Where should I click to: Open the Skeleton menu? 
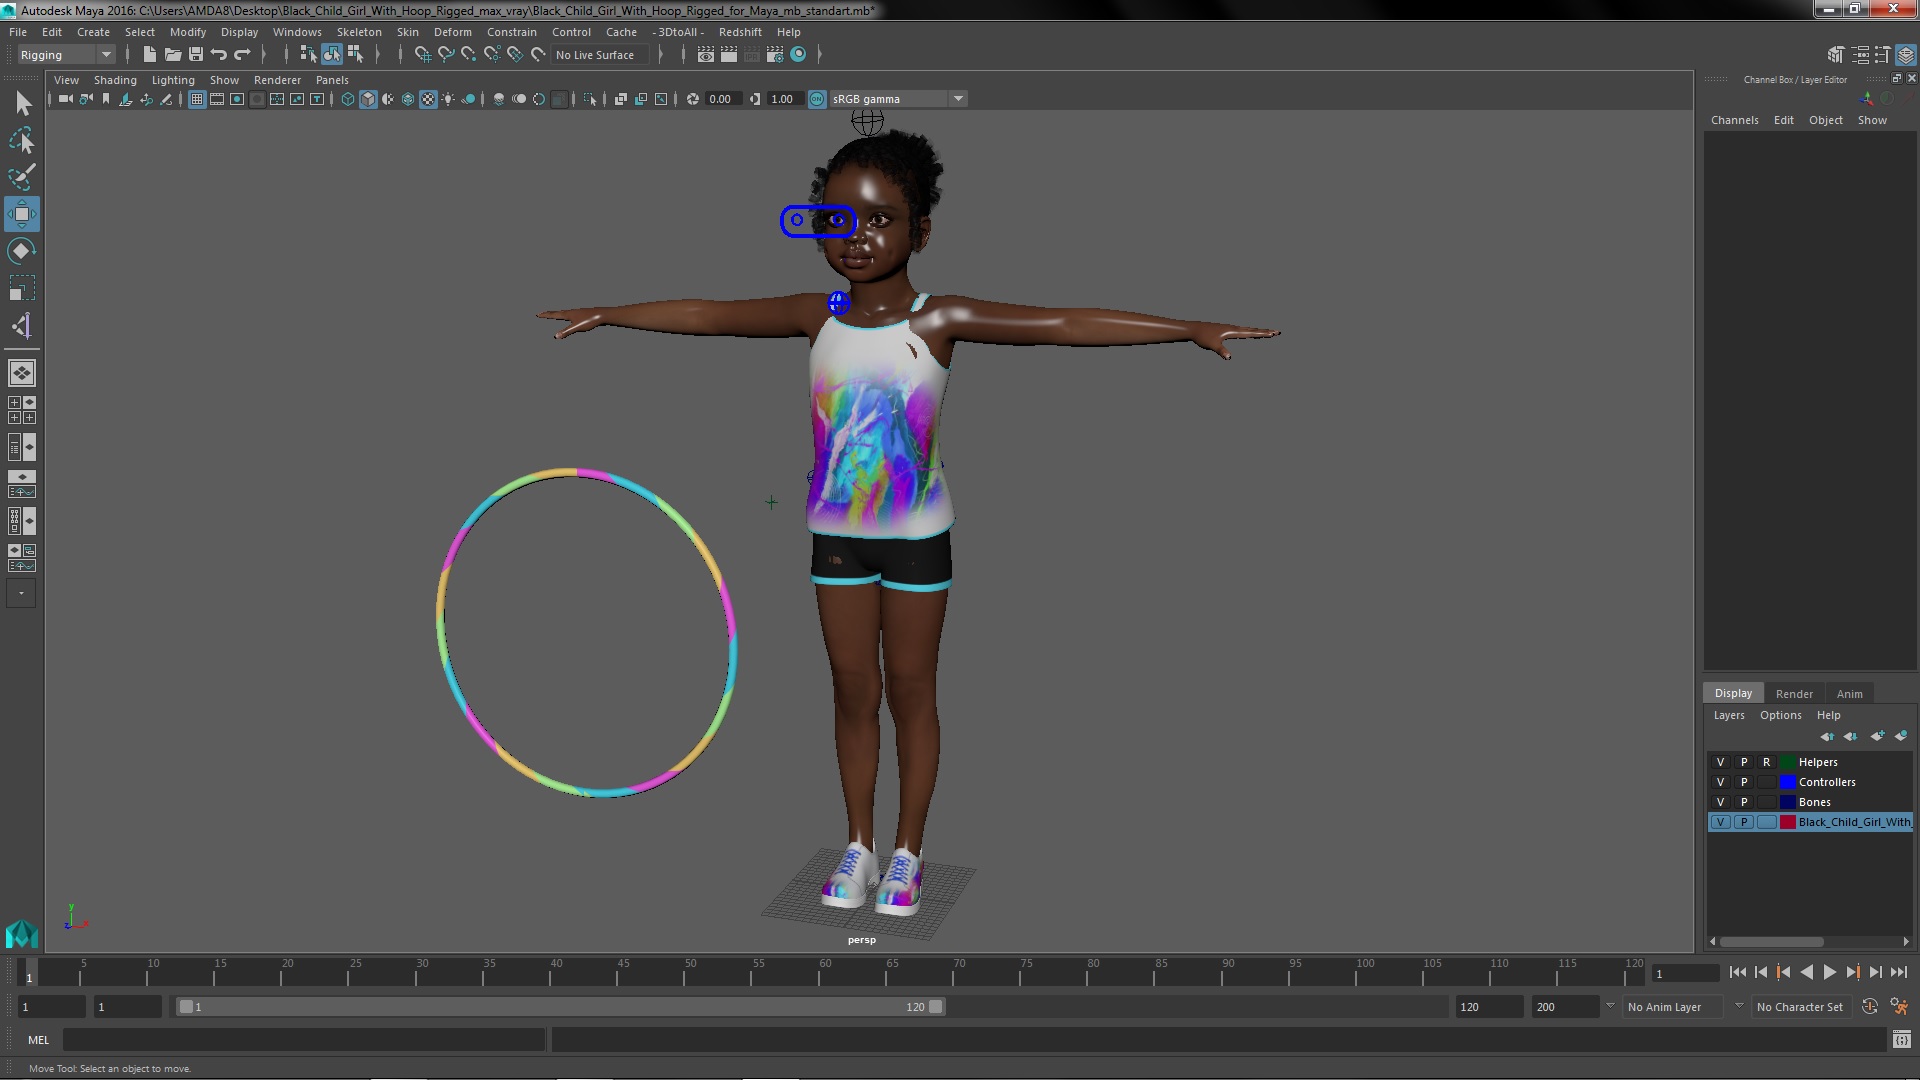[x=359, y=32]
